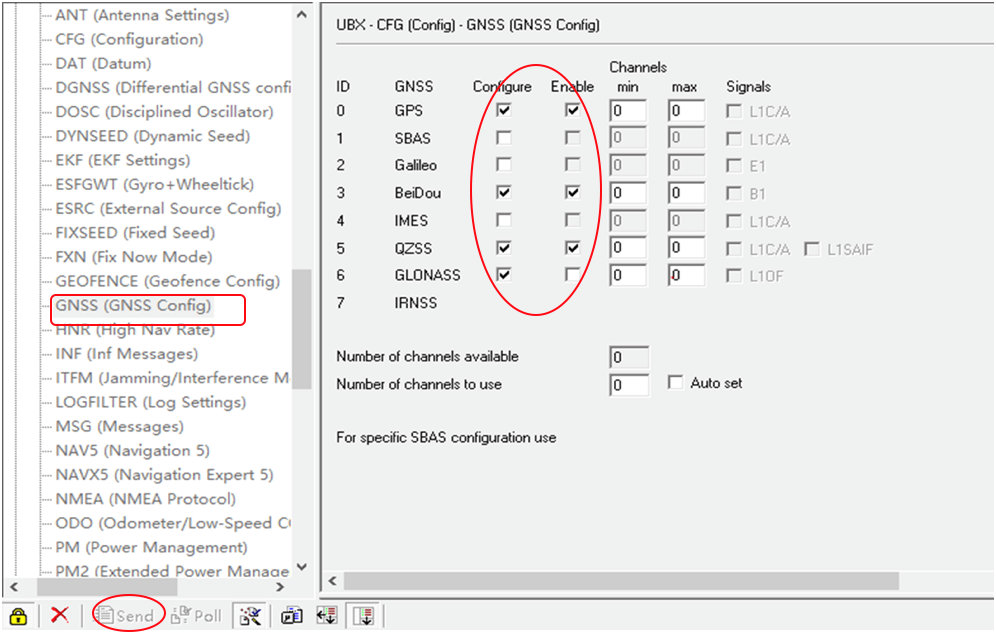Click the rightmost load-configuration toolbar icon
Image resolution: width=996 pixels, height=636 pixels.
(362, 615)
